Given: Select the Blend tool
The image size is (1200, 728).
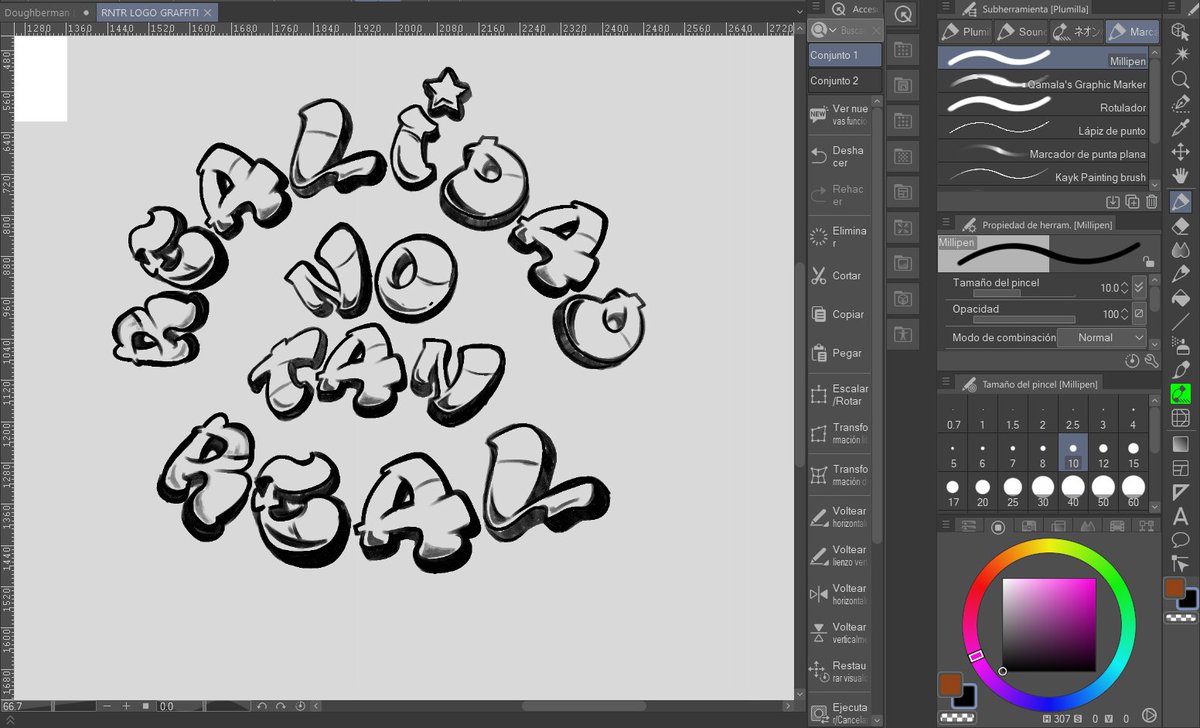Looking at the screenshot, I should click(1180, 250).
